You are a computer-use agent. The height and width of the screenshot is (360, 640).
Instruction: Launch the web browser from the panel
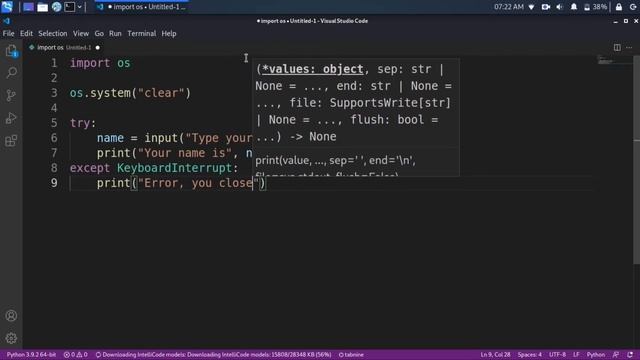56,7
